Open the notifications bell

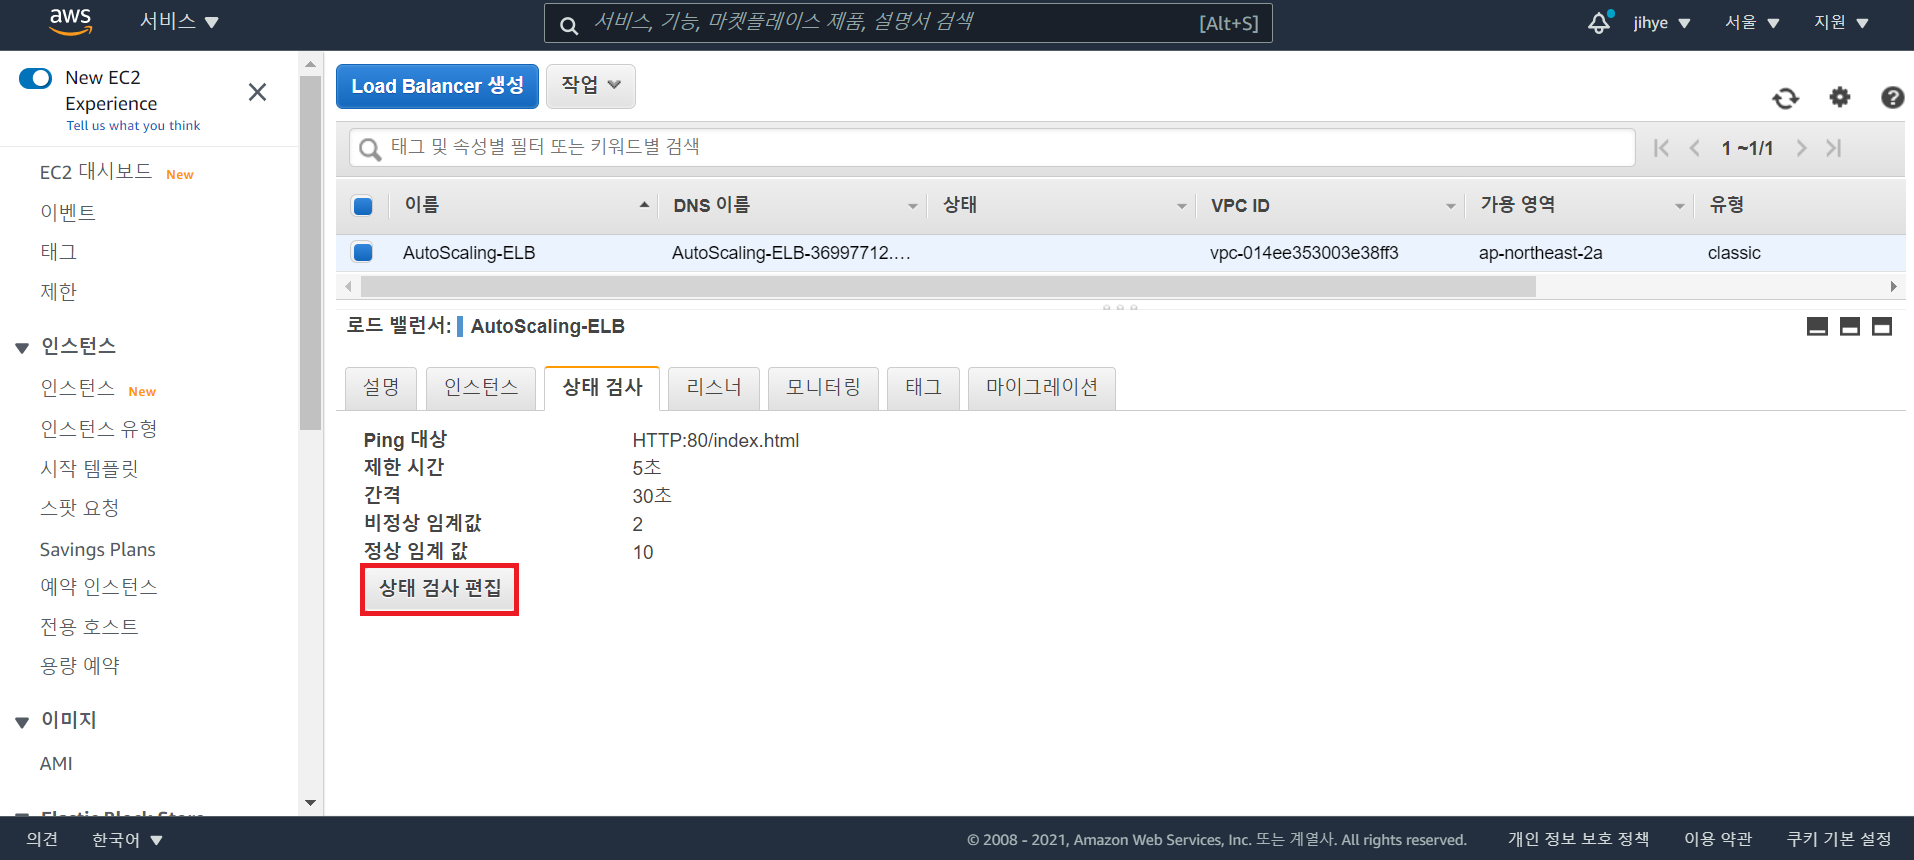[x=1600, y=22]
